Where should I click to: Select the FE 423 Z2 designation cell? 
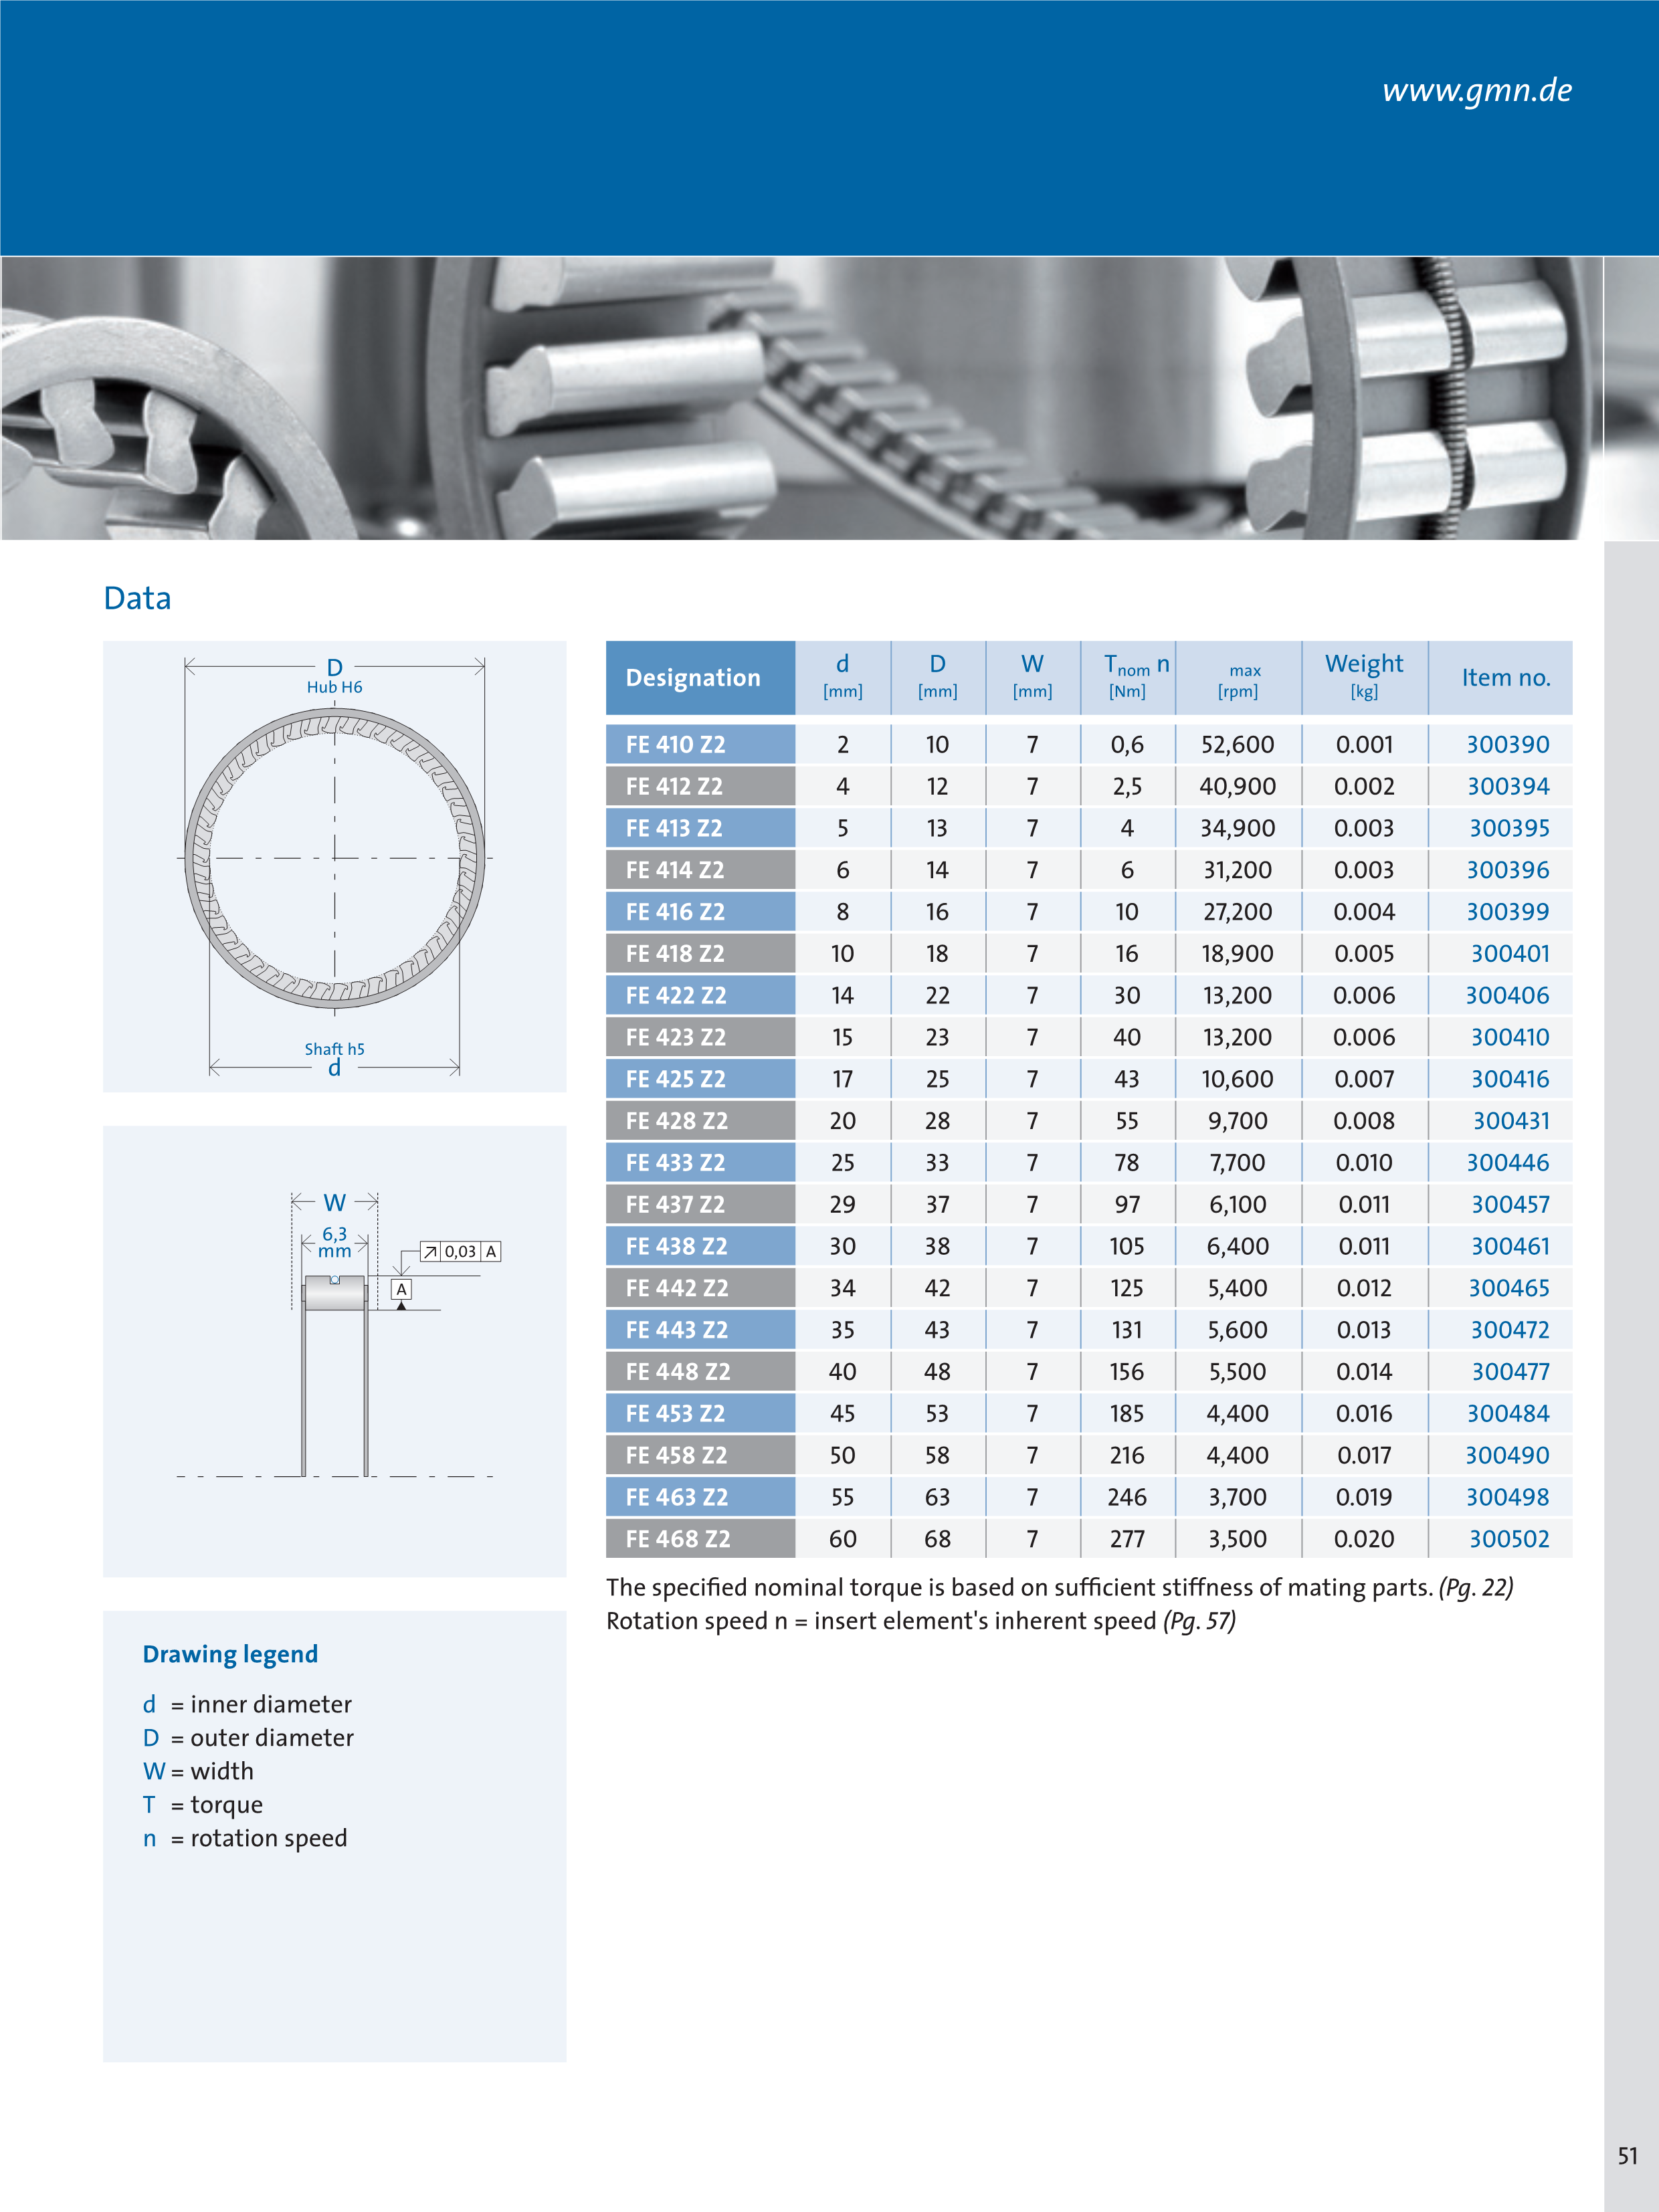(700, 1037)
